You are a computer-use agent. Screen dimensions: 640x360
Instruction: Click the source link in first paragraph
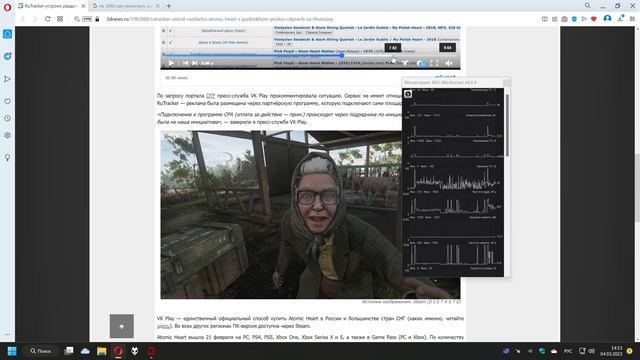tap(210, 96)
